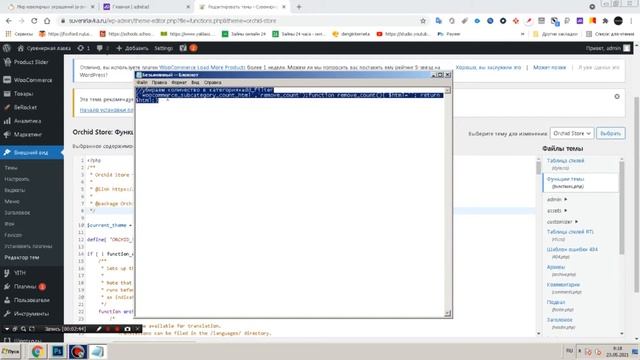Click the Выбрать button
Viewport: 640px width, 360px height.
(611, 133)
